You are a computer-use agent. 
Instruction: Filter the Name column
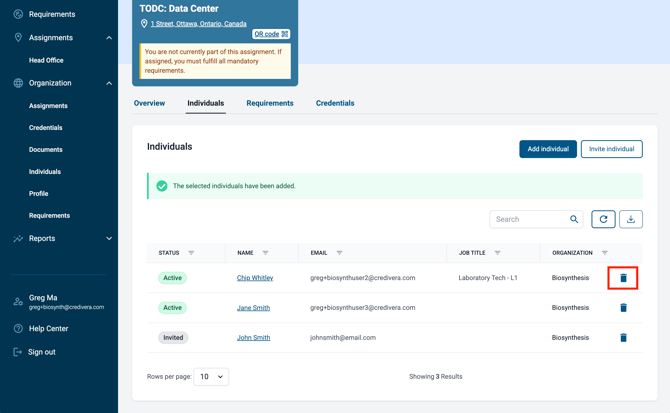point(265,253)
